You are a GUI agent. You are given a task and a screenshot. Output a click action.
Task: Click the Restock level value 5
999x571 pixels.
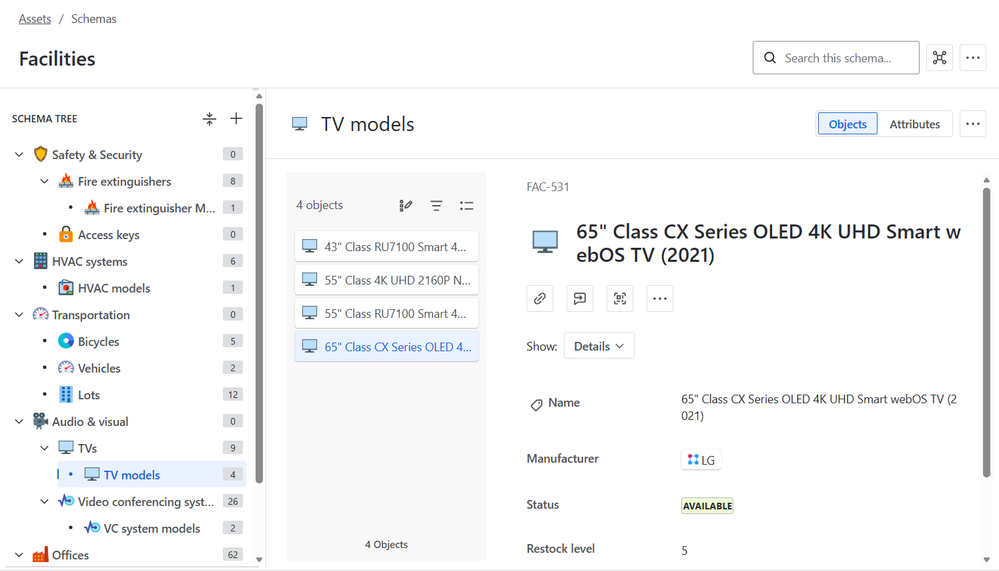684,550
